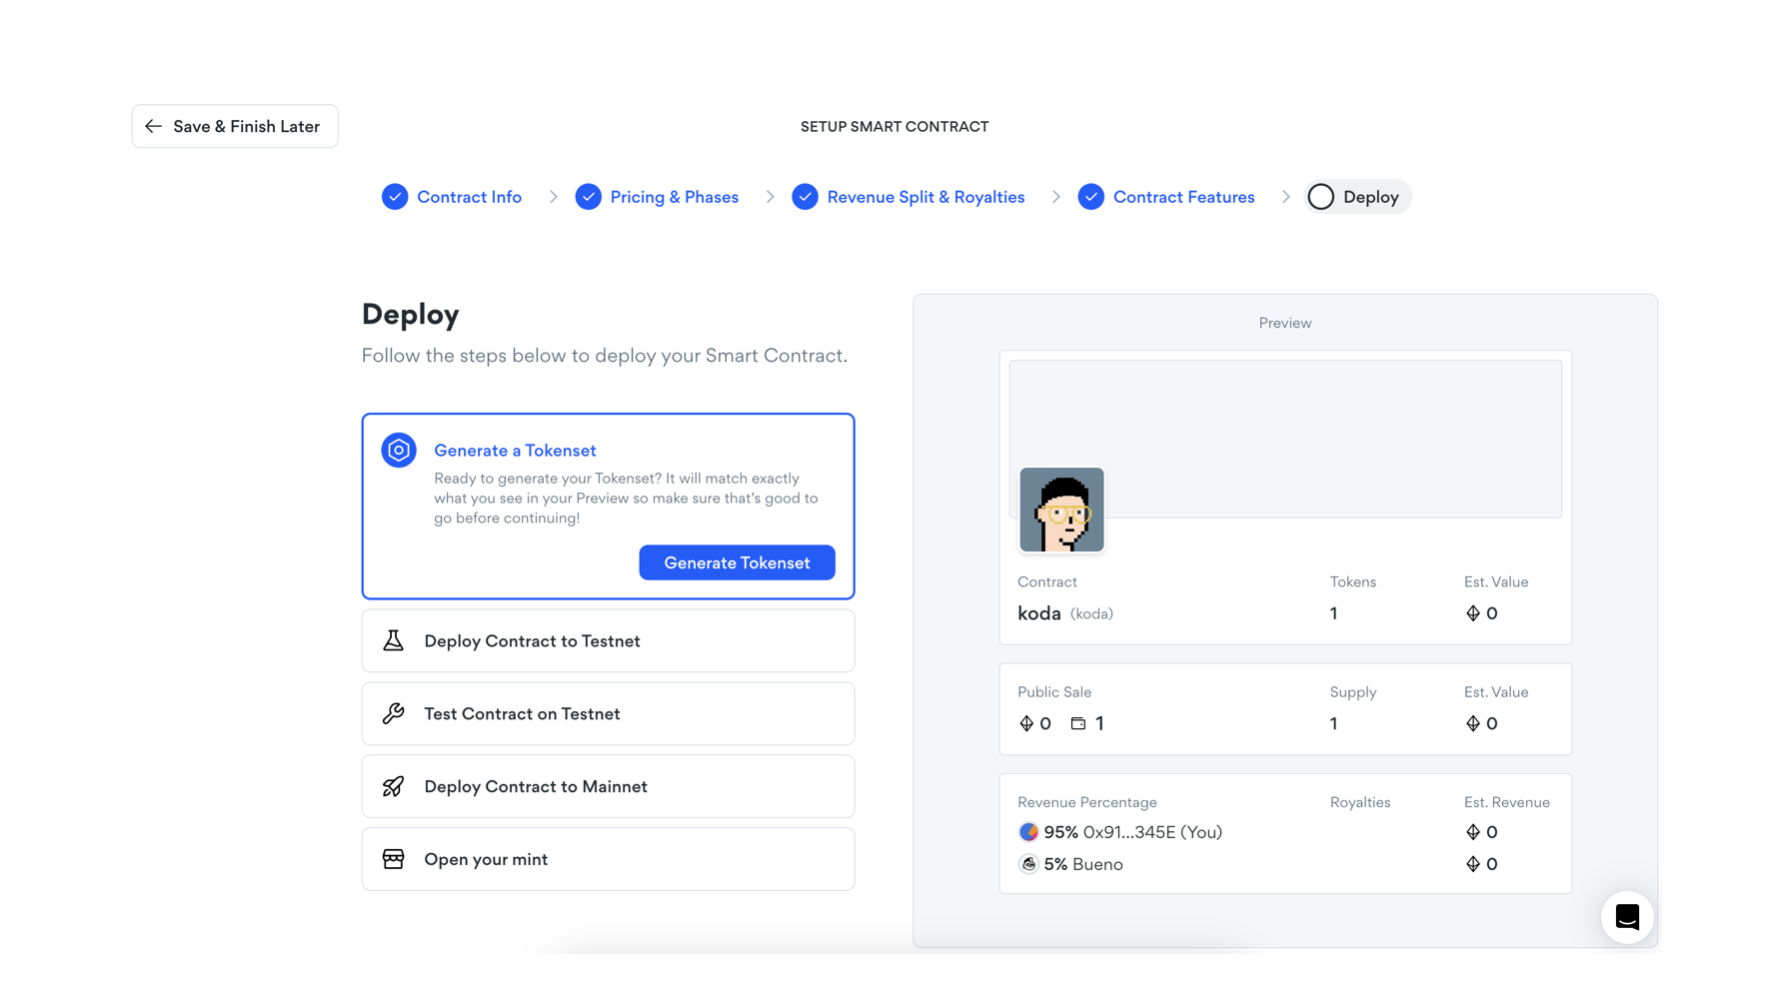The image size is (1782, 1006).
Task: Click the Pricing & Phases completed checkmark
Action: point(588,197)
